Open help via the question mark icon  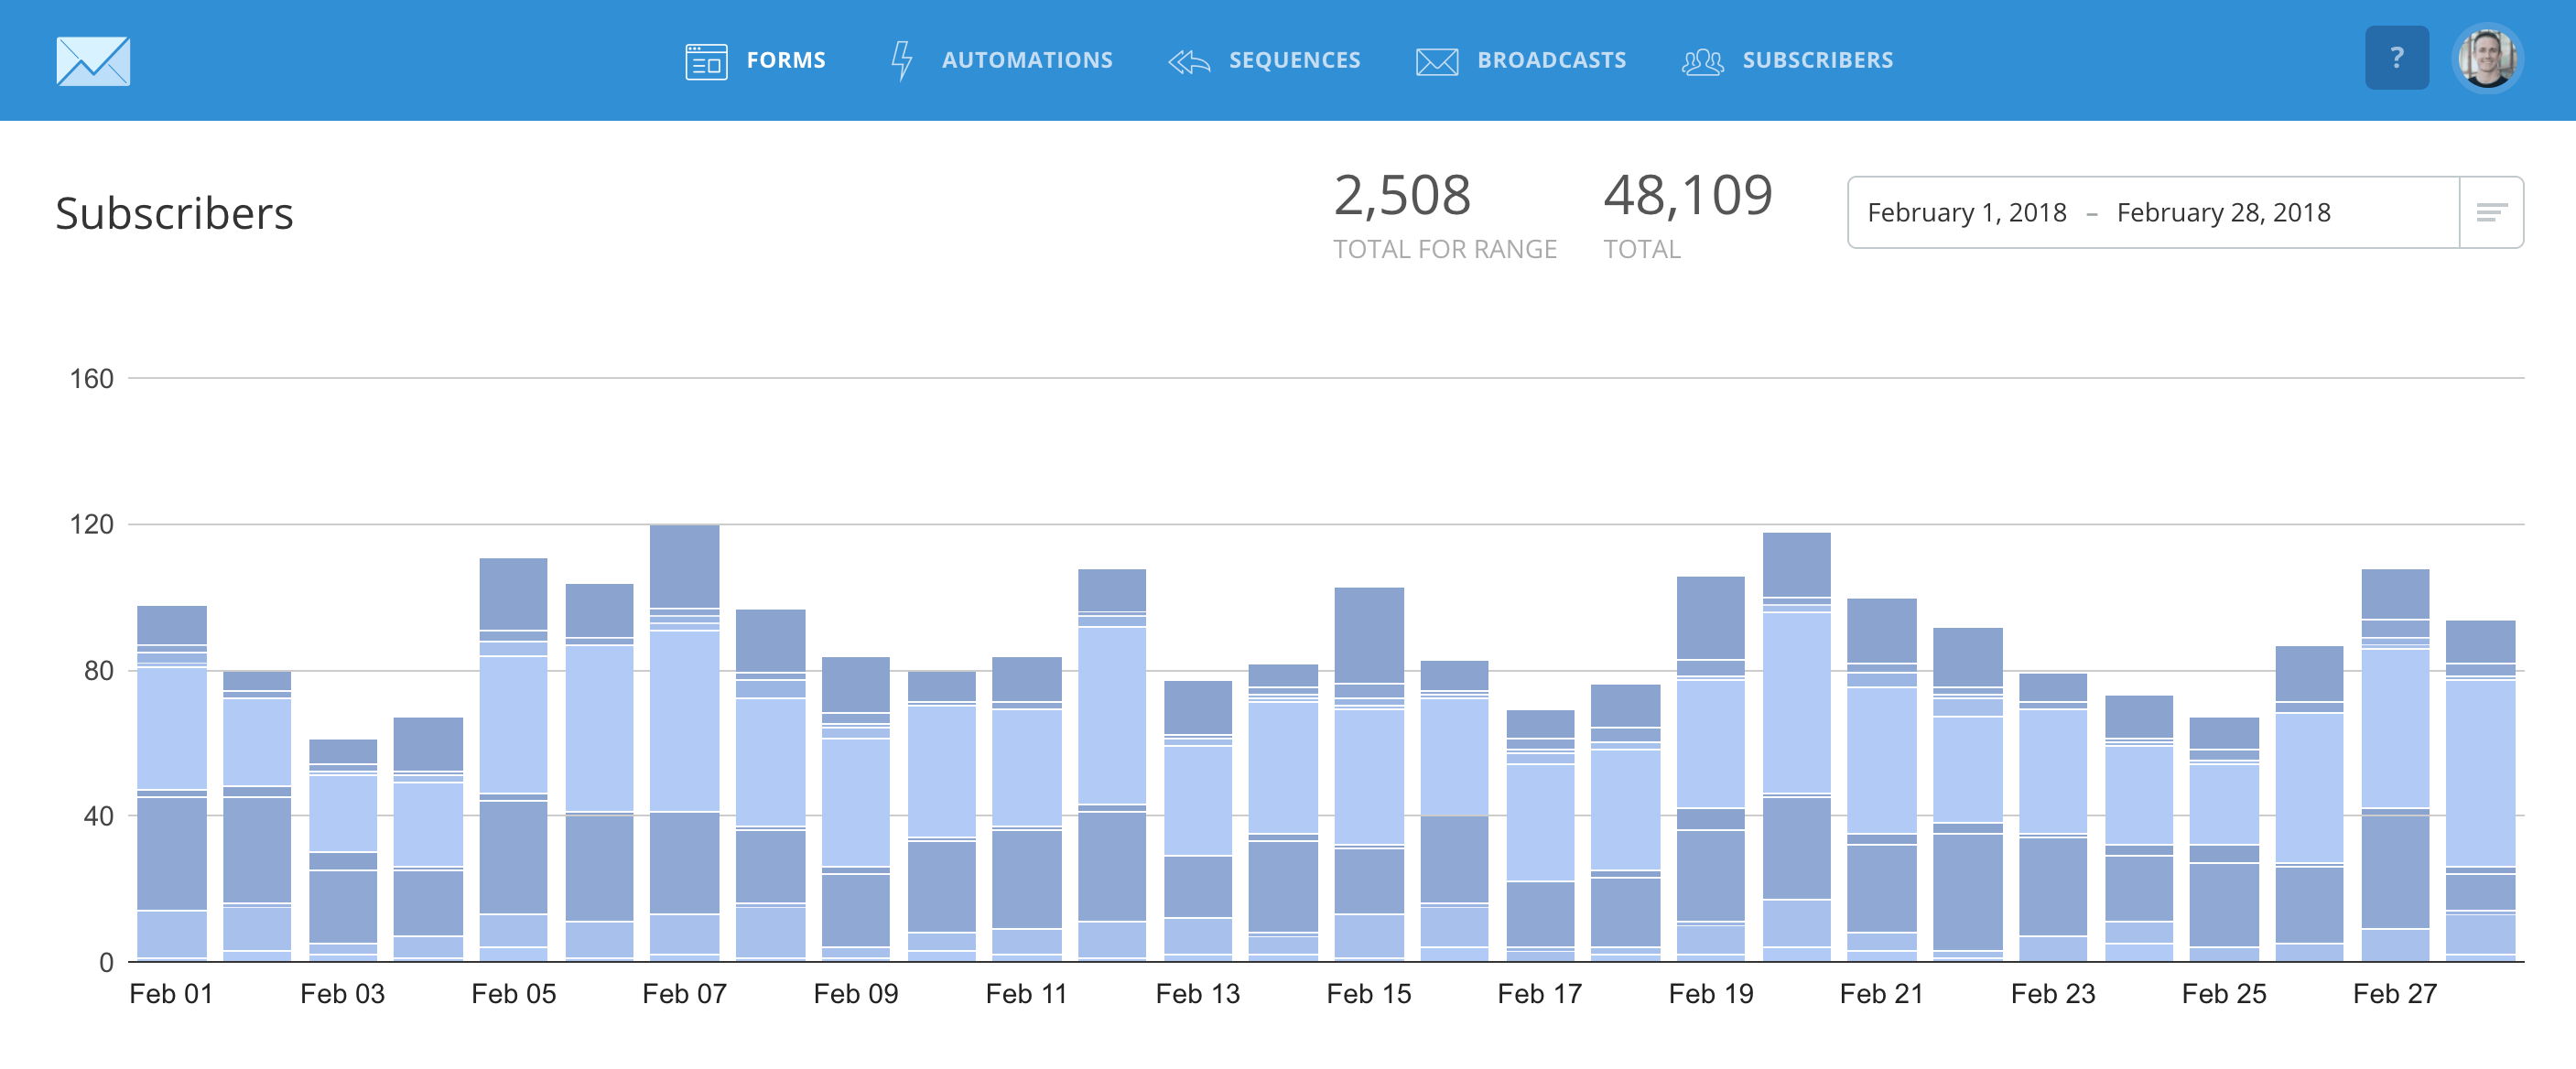pos(2396,58)
